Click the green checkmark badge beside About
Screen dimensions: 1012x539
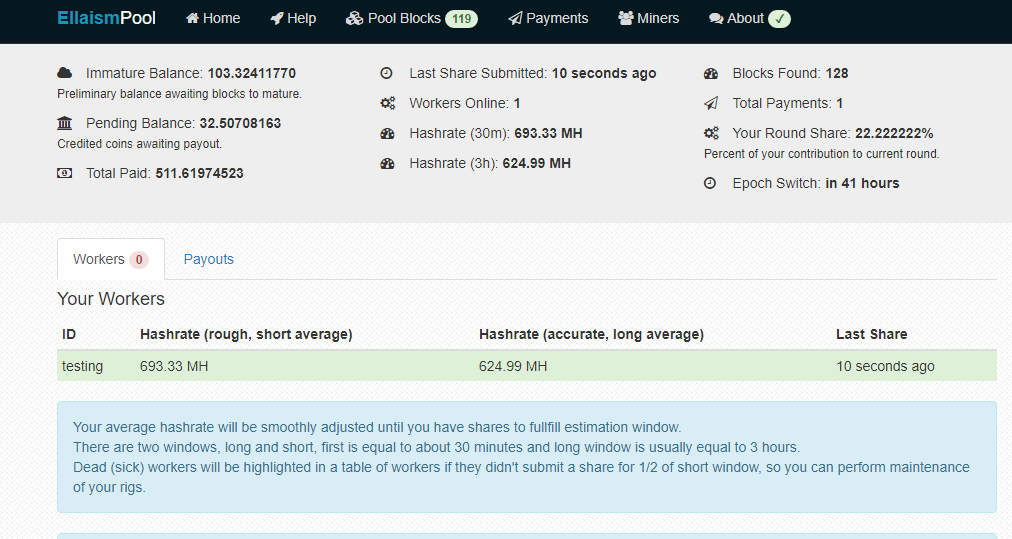pyautogui.click(x=779, y=19)
